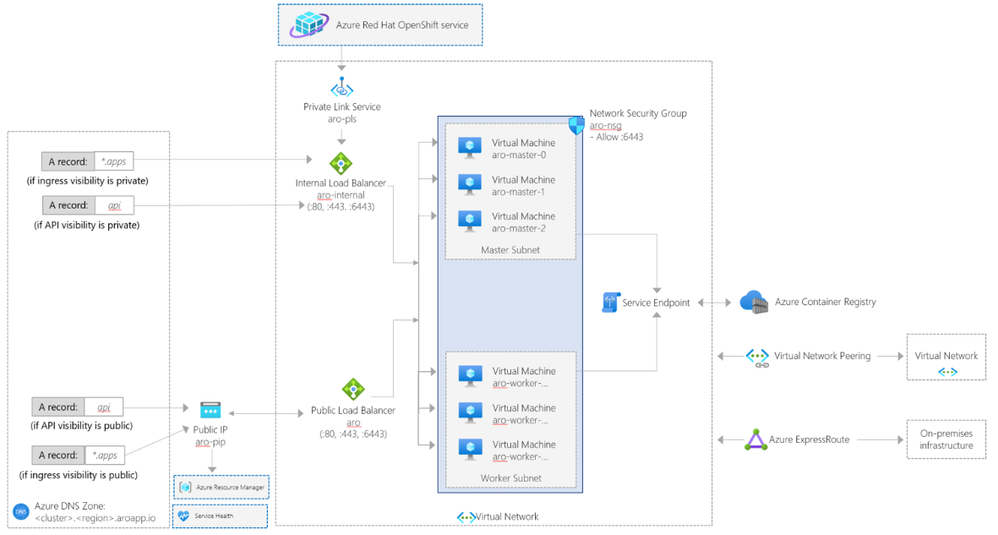Click the ports text under Public Load Balancer
The width and height of the screenshot is (998, 535).
pos(353,434)
